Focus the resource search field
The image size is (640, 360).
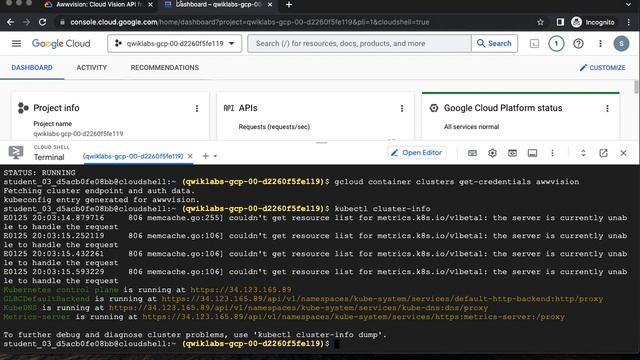tap(359, 43)
